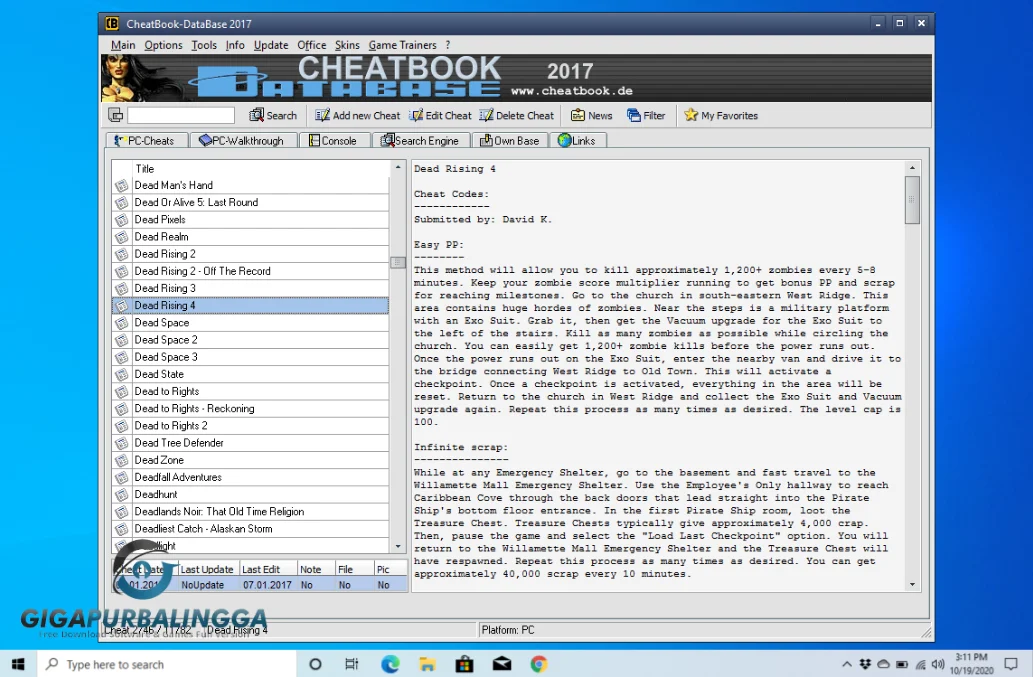Viewport: 1033px width, 677px height.
Task: Select the highlighted Dead Rising 4 row
Action: pyautogui.click(x=250, y=305)
